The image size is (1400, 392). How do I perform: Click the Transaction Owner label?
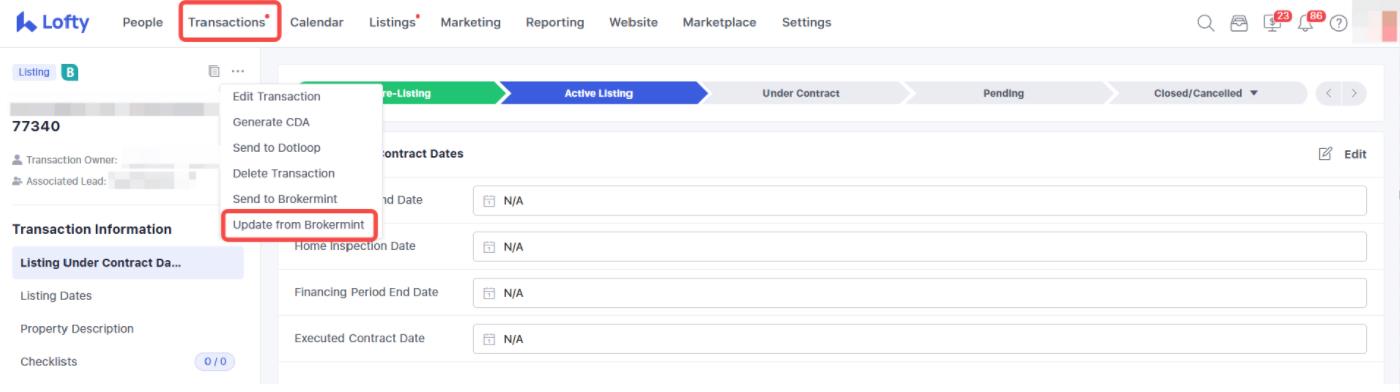(71, 160)
